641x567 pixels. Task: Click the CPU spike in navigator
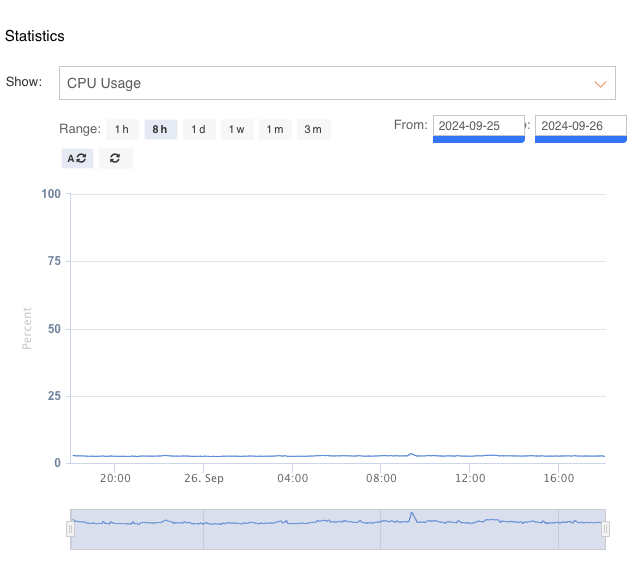coord(412,516)
